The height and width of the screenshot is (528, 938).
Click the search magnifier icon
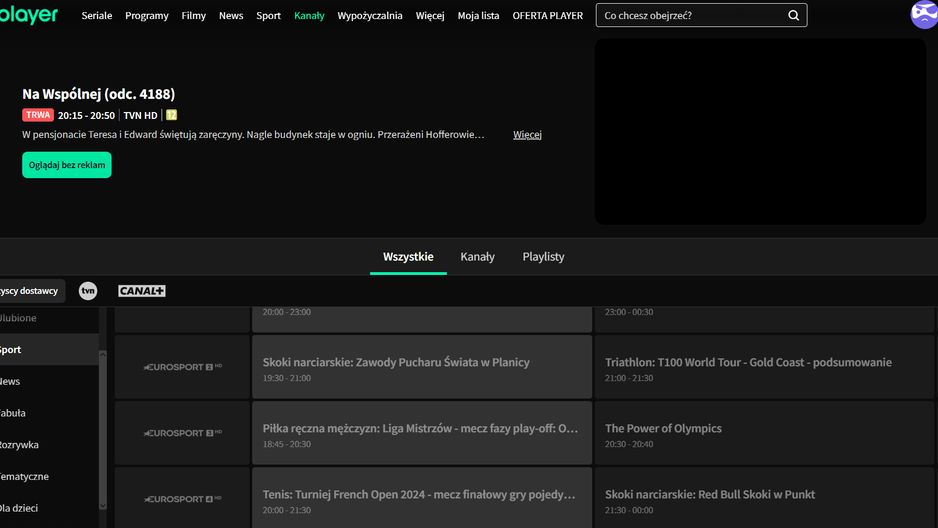[x=793, y=16]
